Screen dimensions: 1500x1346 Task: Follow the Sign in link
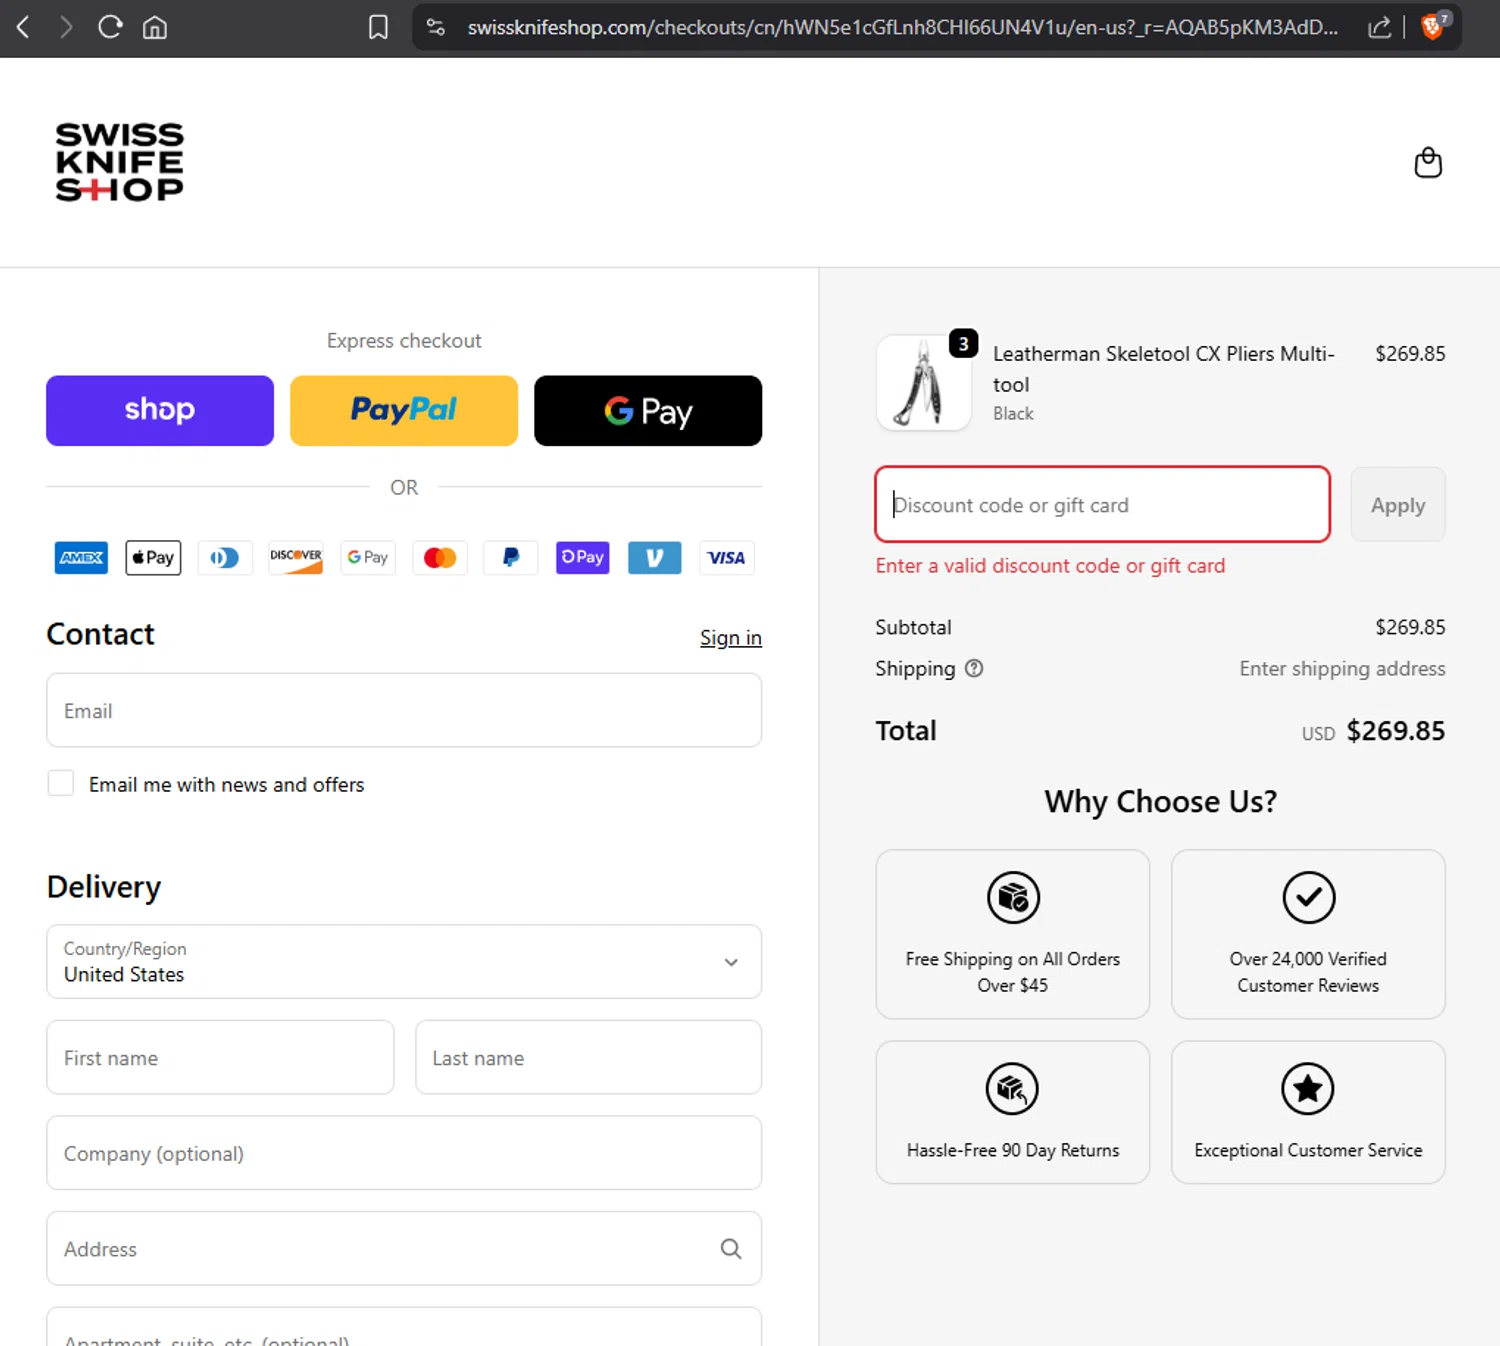730,637
